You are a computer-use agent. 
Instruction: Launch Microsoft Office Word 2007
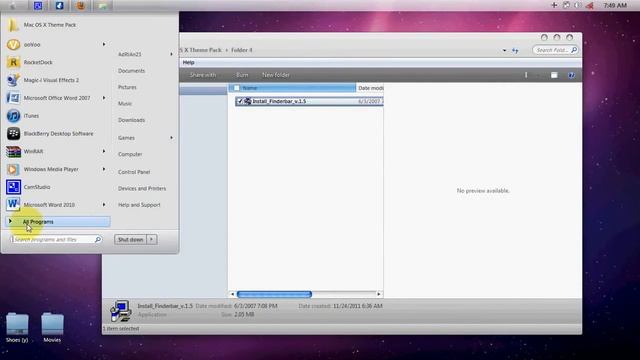(x=57, y=98)
